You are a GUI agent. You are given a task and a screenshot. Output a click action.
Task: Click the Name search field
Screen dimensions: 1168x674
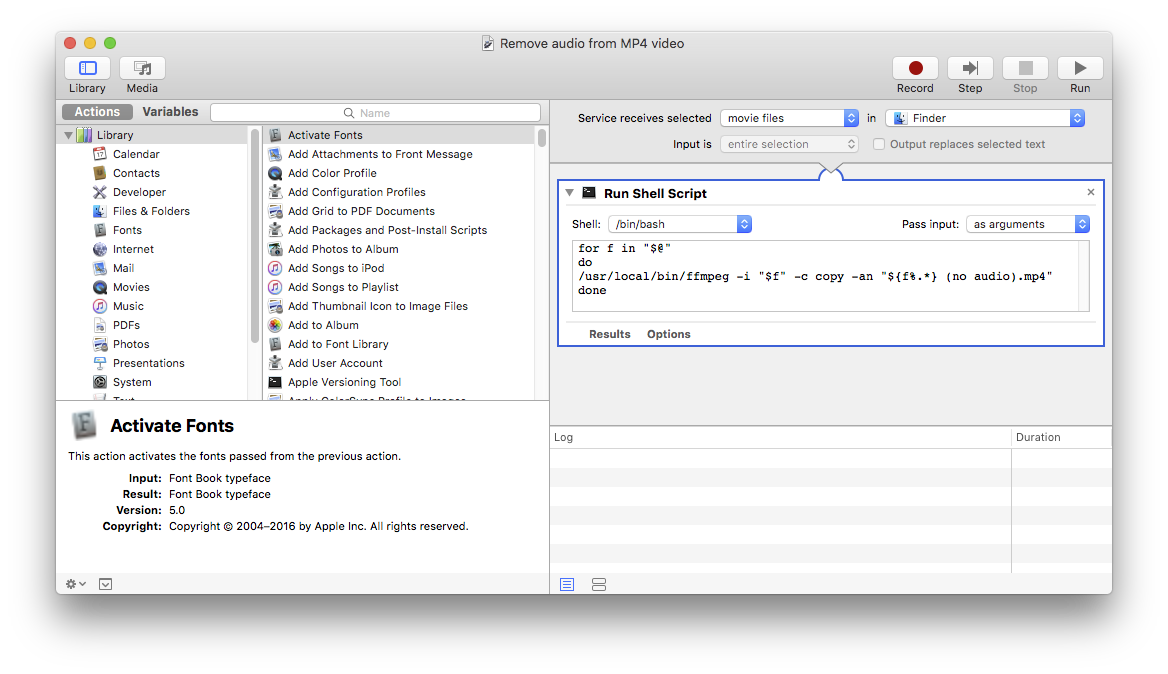coord(375,112)
